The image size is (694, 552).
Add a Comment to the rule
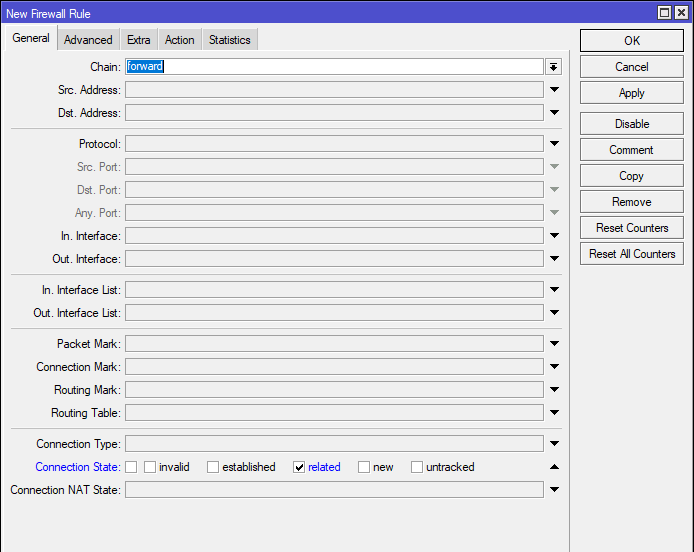[x=632, y=150]
